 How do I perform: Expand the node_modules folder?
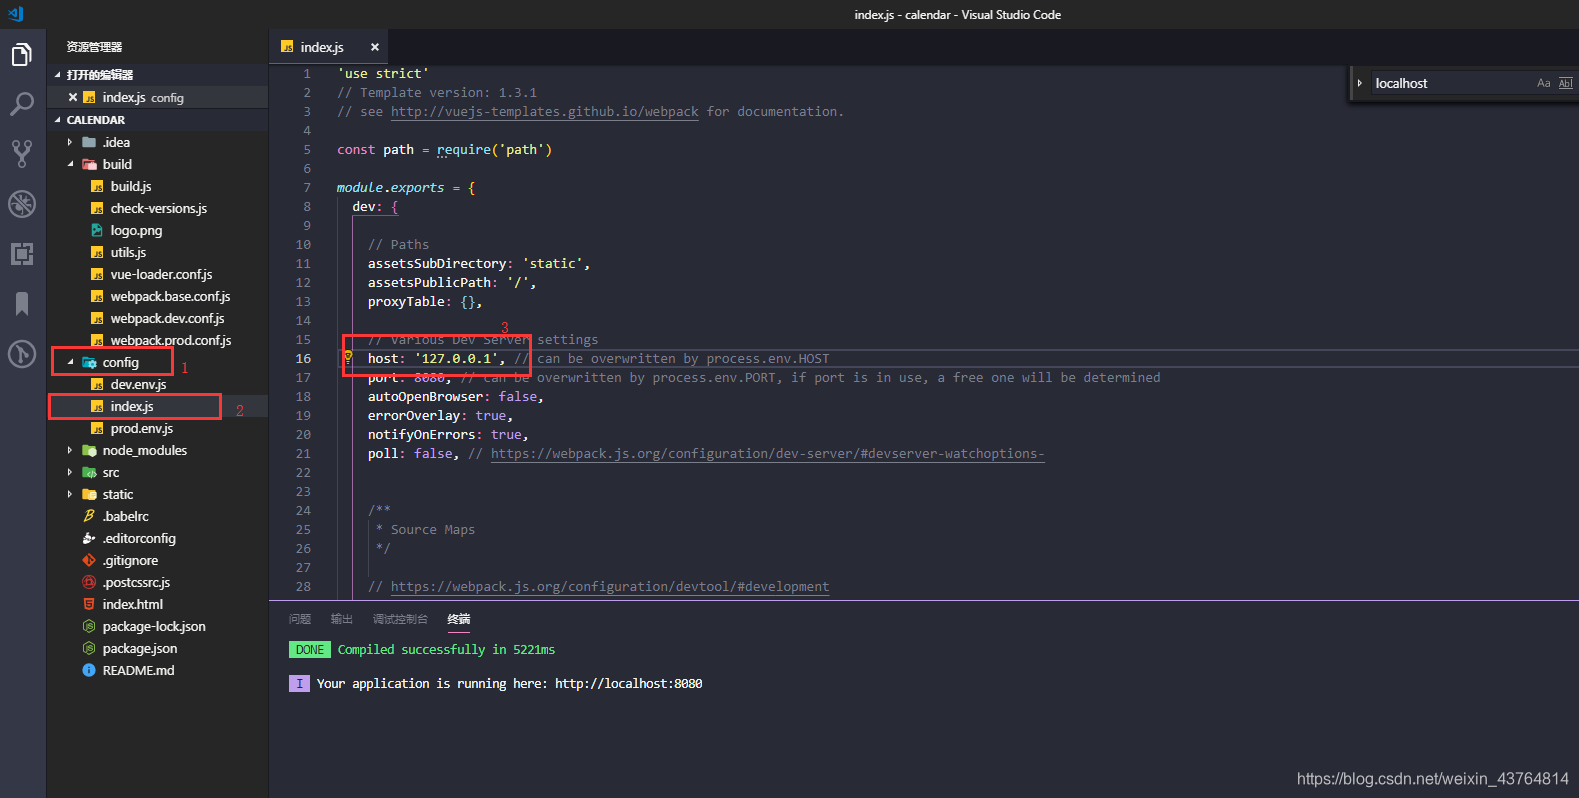(69, 450)
